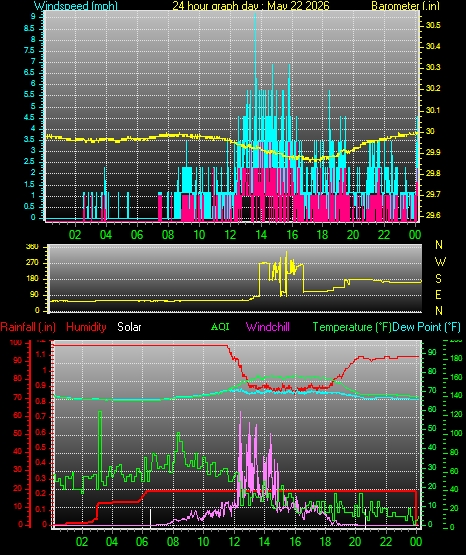The image size is (466, 555).
Task: Select the Humidity legend label
Action: [86, 327]
